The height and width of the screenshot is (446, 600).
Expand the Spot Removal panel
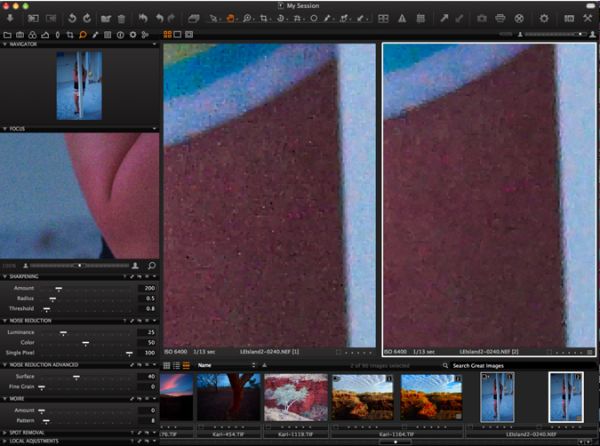click(5, 433)
